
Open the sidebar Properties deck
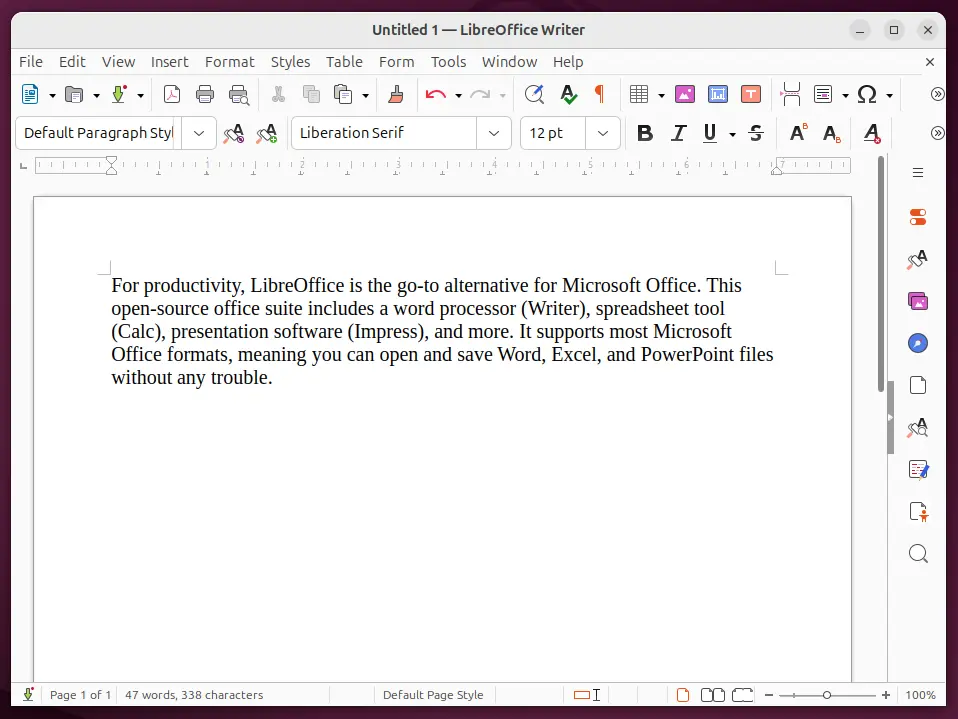[918, 217]
